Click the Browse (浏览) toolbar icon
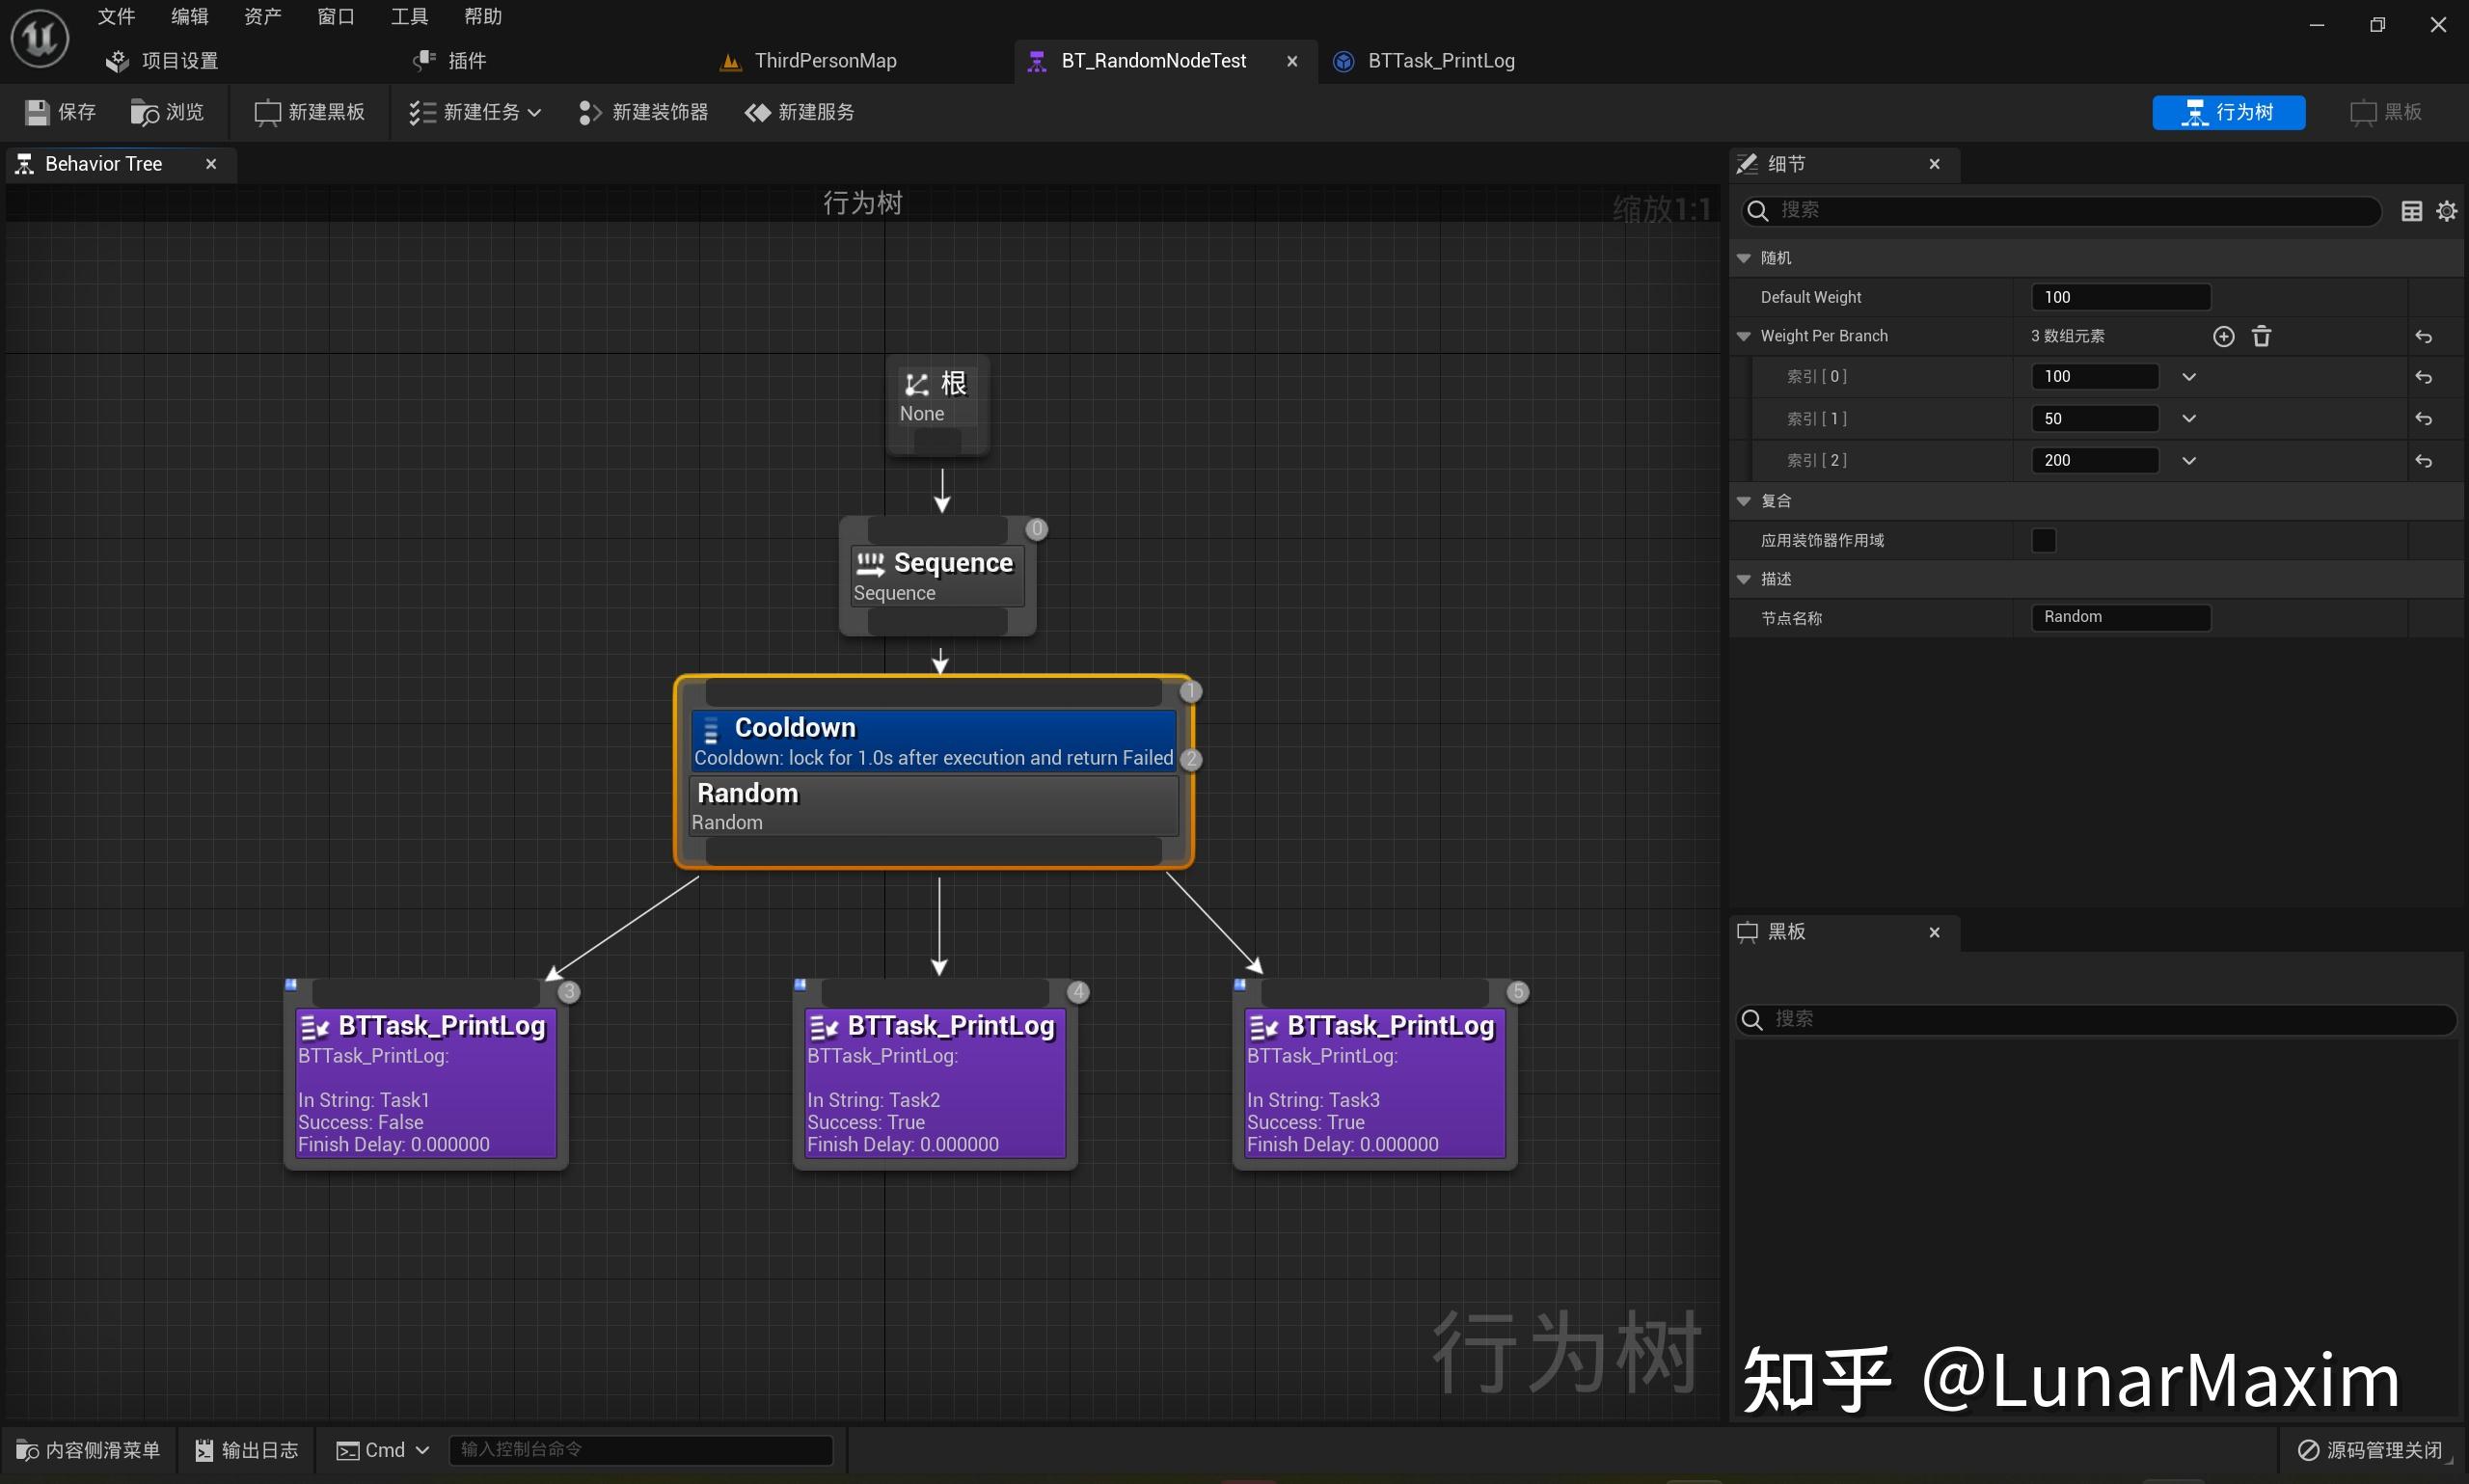The height and width of the screenshot is (1484, 2469). point(145,112)
